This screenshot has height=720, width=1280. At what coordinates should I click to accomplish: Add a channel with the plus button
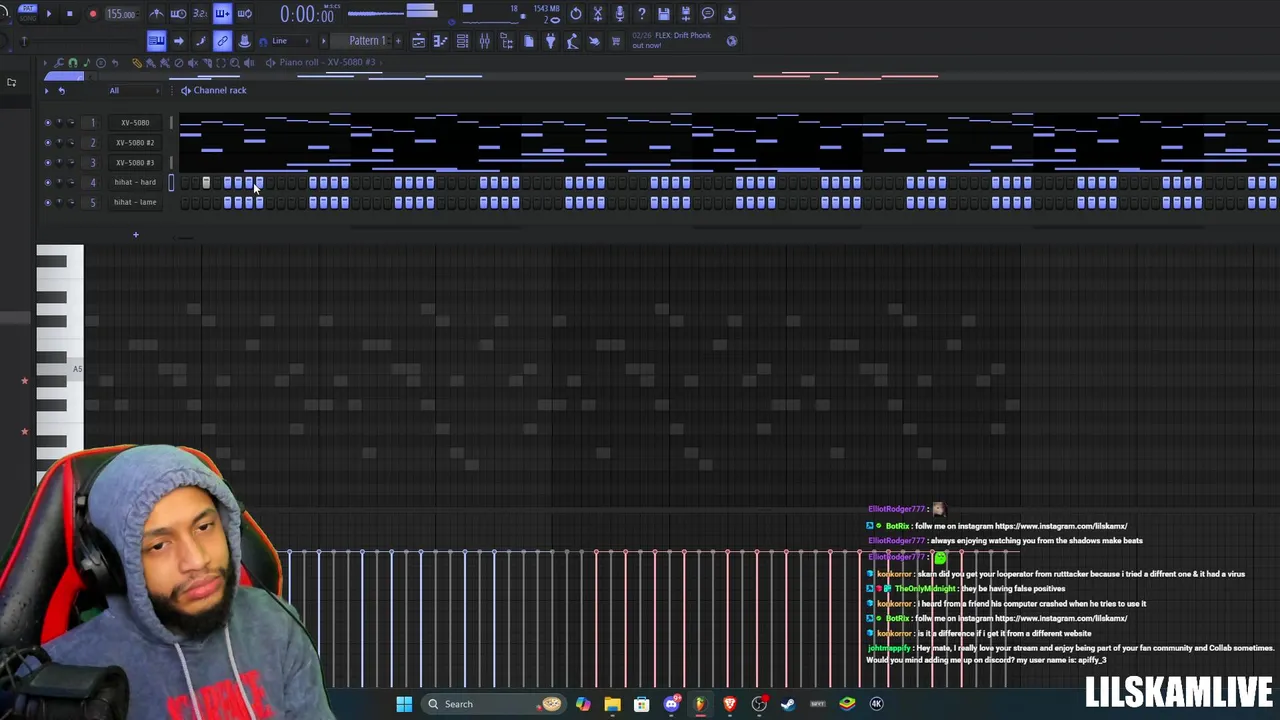click(135, 235)
